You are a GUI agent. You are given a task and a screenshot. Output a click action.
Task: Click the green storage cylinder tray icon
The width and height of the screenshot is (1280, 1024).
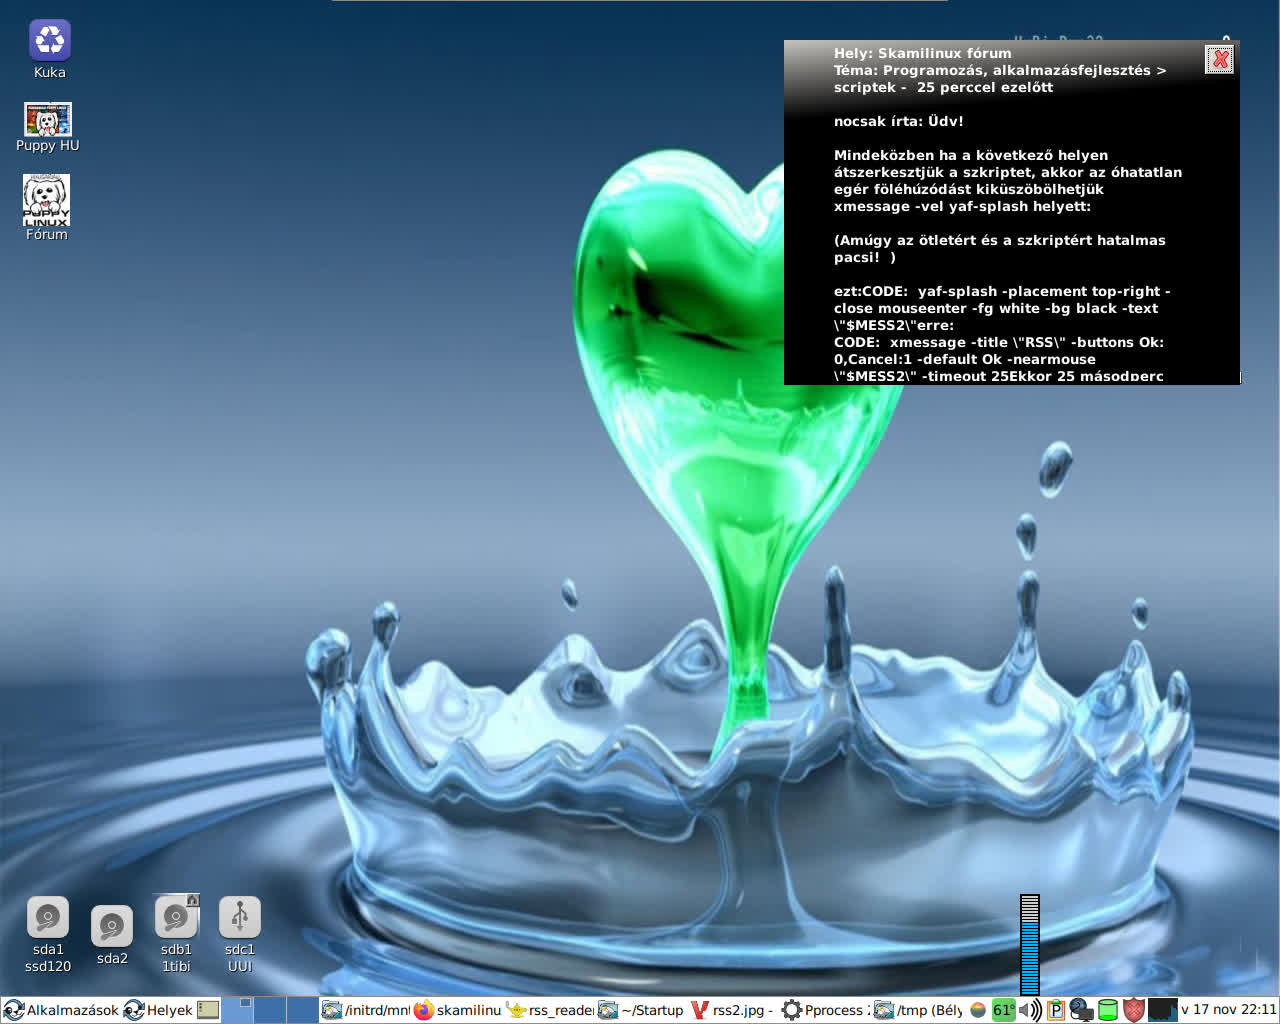click(x=1107, y=1010)
